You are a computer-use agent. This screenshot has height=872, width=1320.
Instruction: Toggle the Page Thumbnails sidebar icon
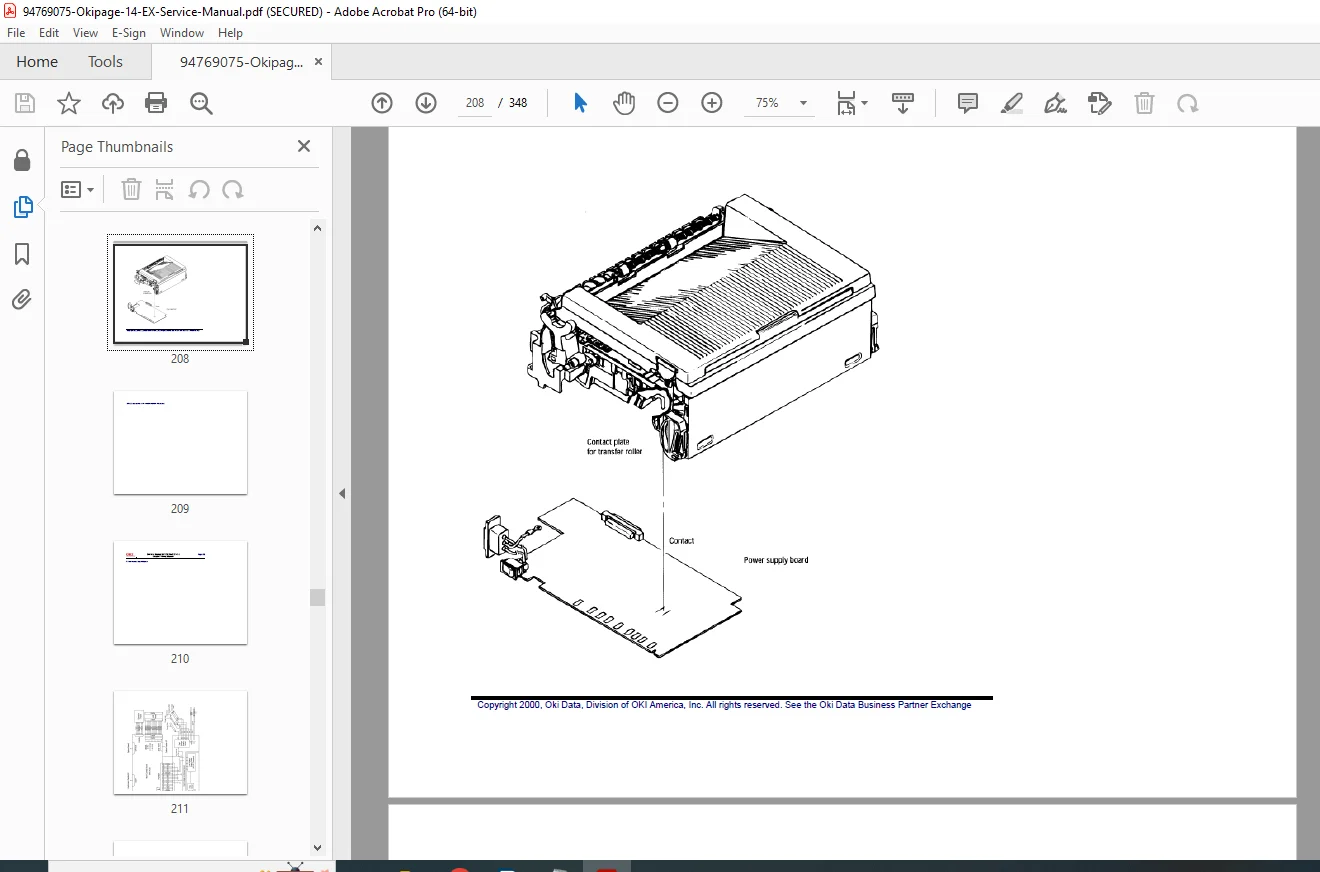tap(22, 207)
